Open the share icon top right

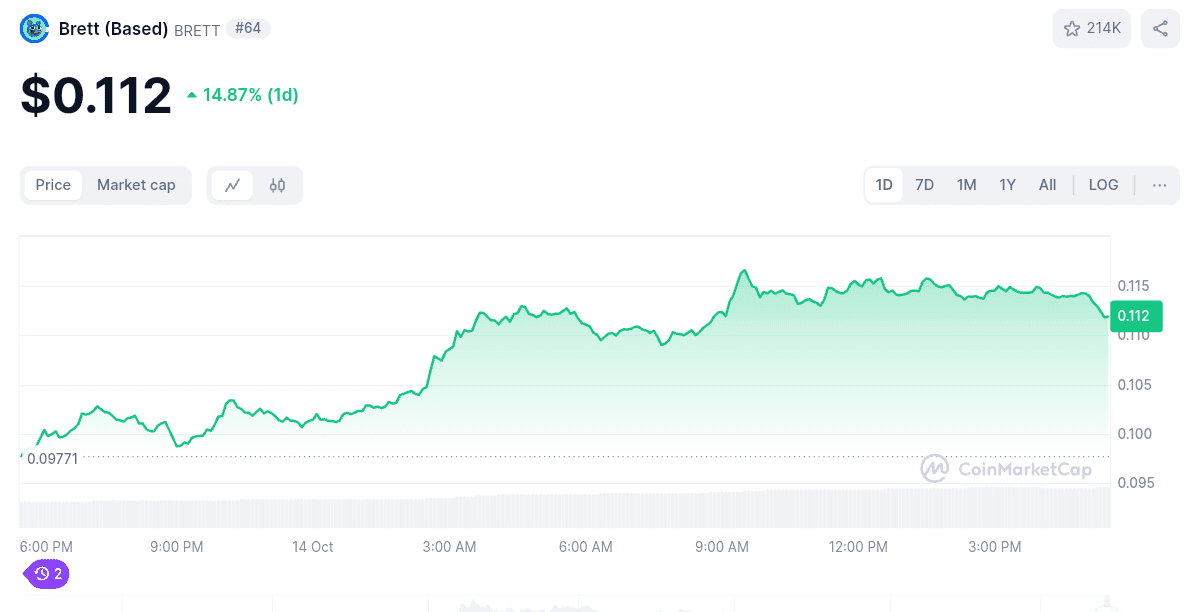click(1159, 28)
